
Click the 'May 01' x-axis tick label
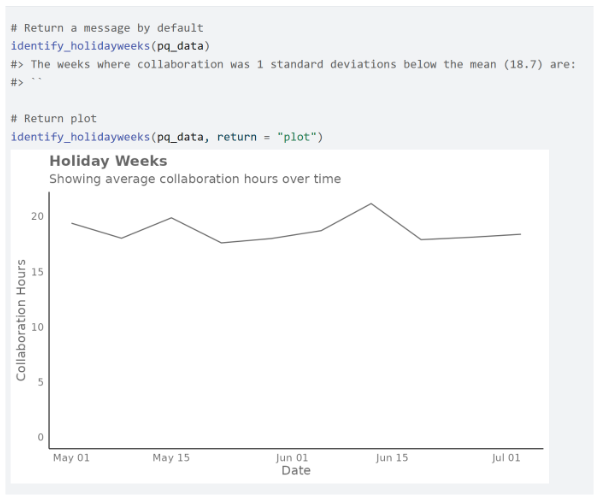click(71, 458)
